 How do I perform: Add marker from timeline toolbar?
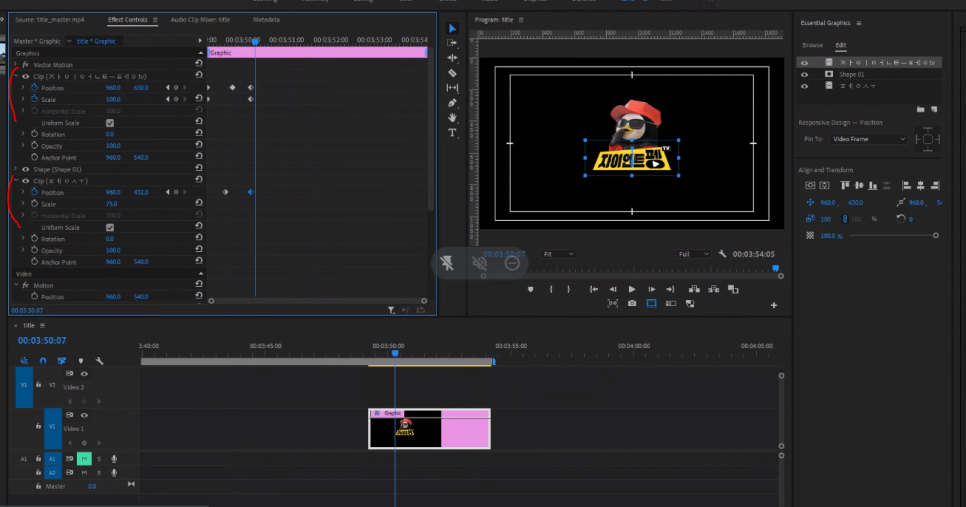pyautogui.click(x=81, y=360)
